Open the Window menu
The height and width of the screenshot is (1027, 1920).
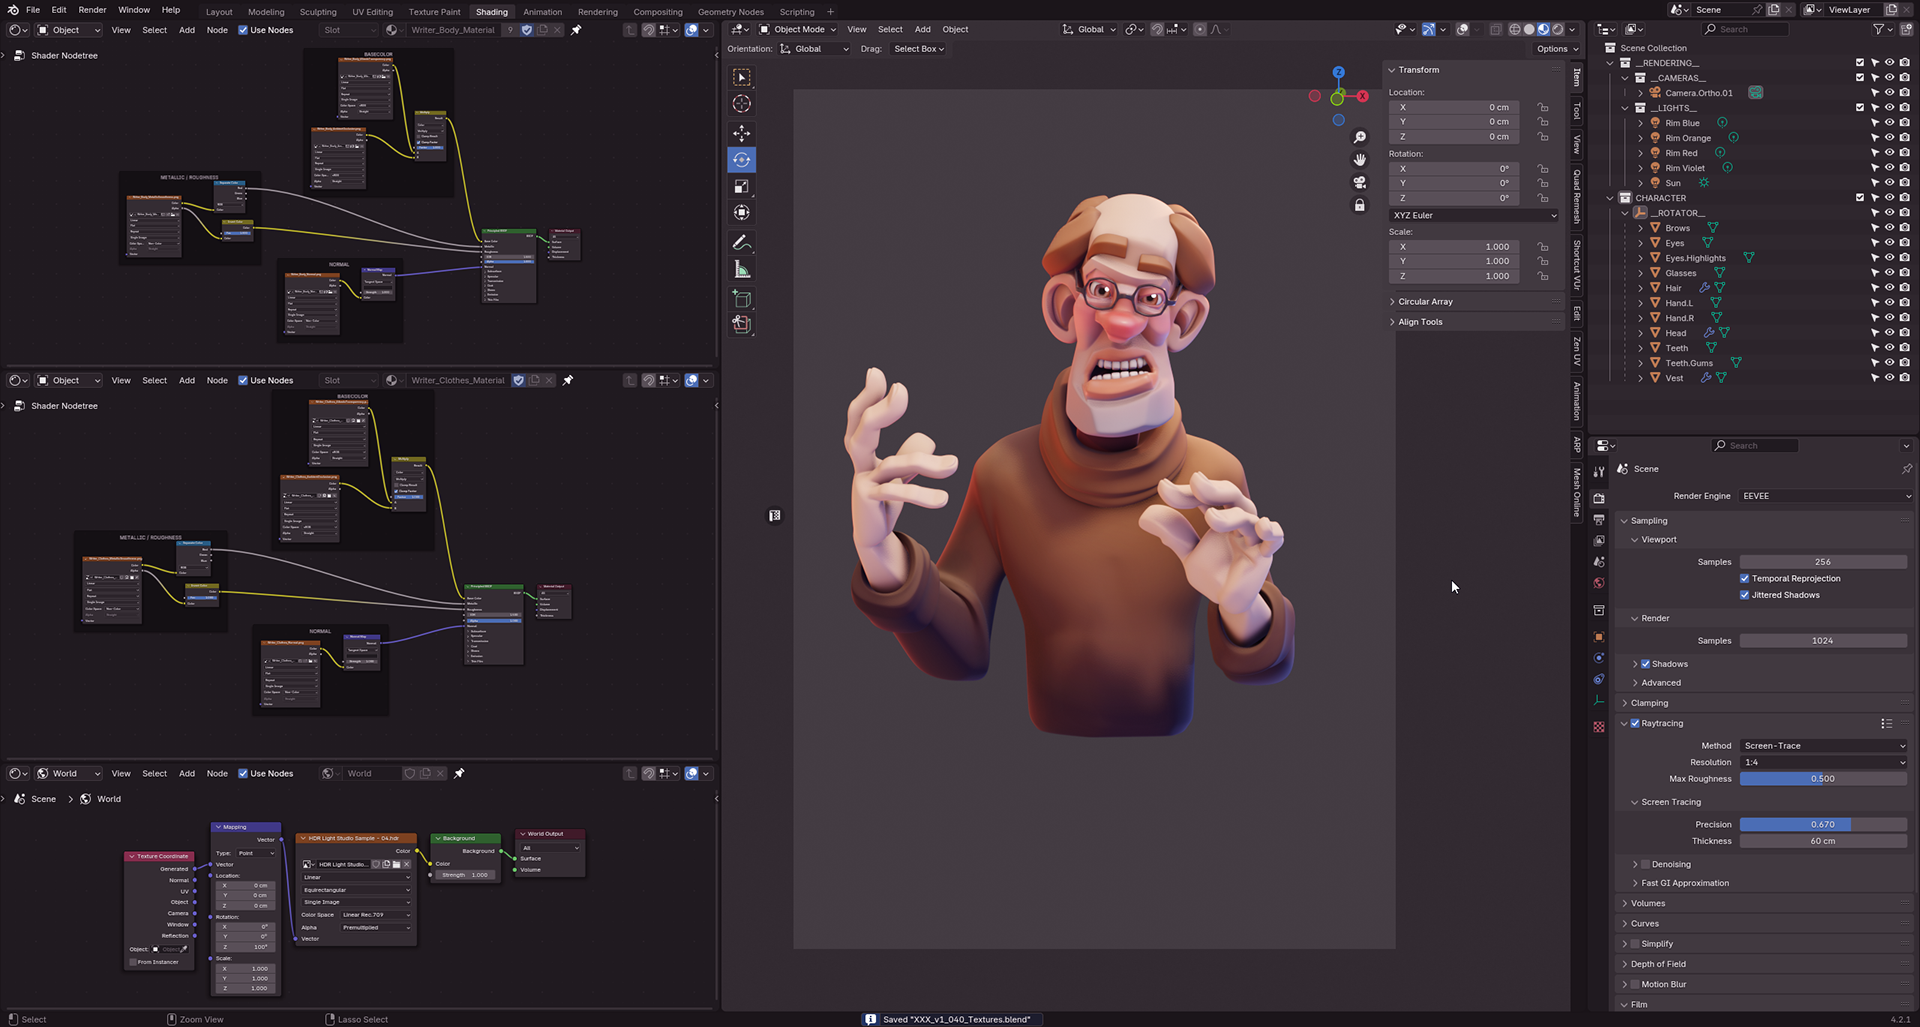tap(134, 10)
